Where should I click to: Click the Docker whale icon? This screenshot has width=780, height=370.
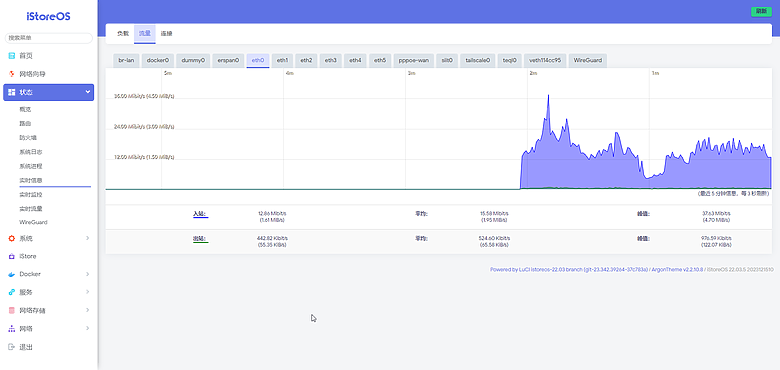(12, 274)
